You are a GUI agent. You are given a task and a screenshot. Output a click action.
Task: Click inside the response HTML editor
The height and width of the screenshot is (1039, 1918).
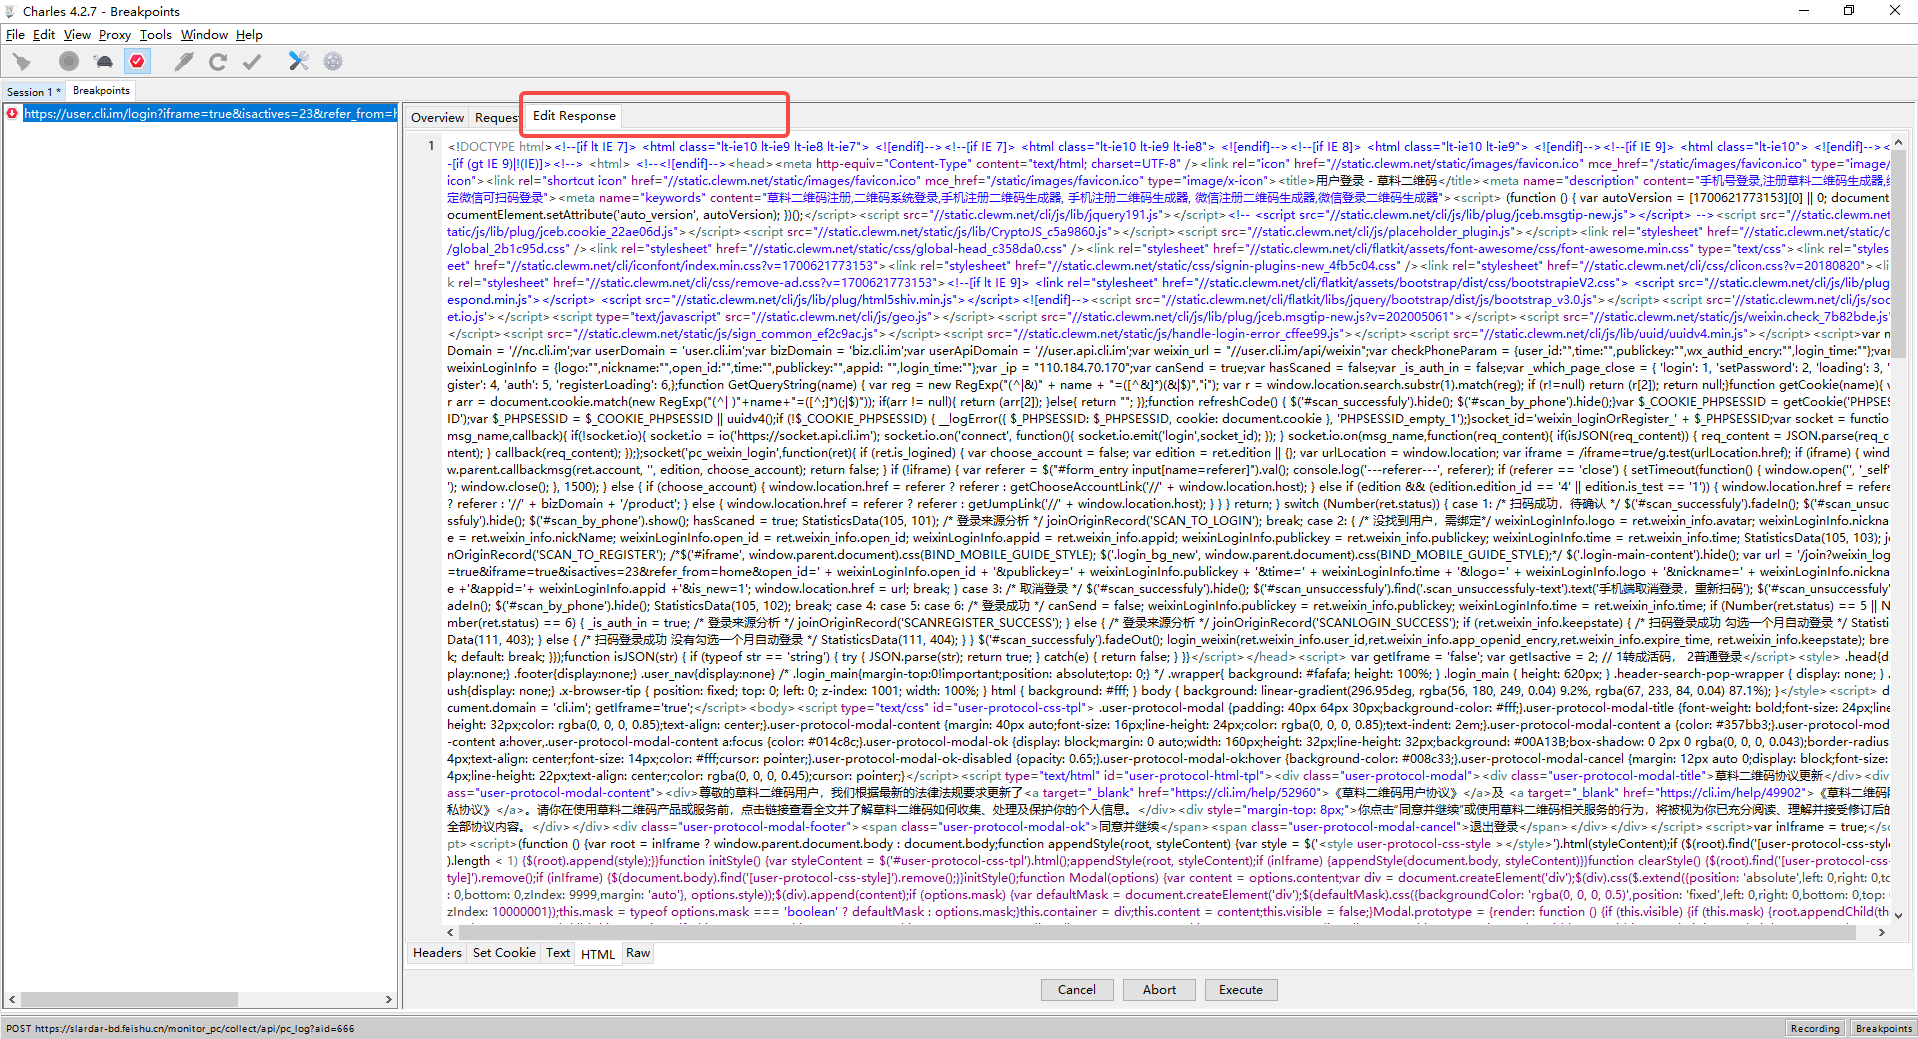(x=1168, y=529)
